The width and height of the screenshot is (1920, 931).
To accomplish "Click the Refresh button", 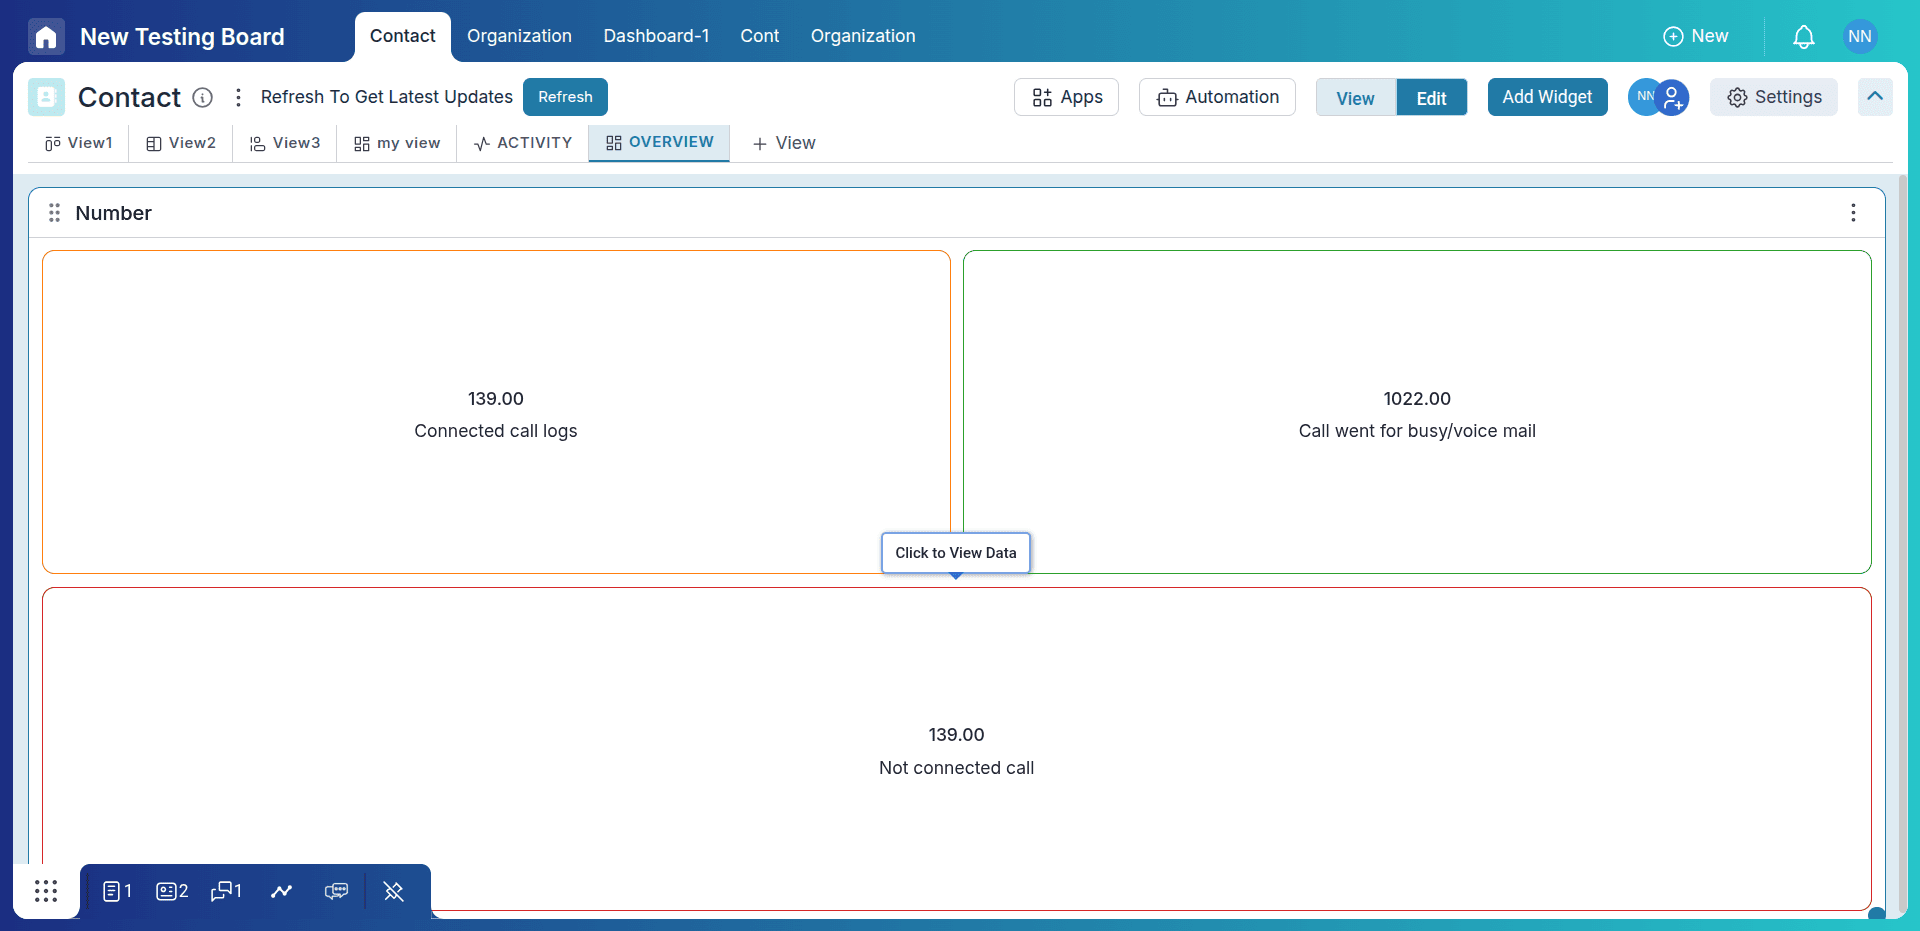I will [x=565, y=97].
